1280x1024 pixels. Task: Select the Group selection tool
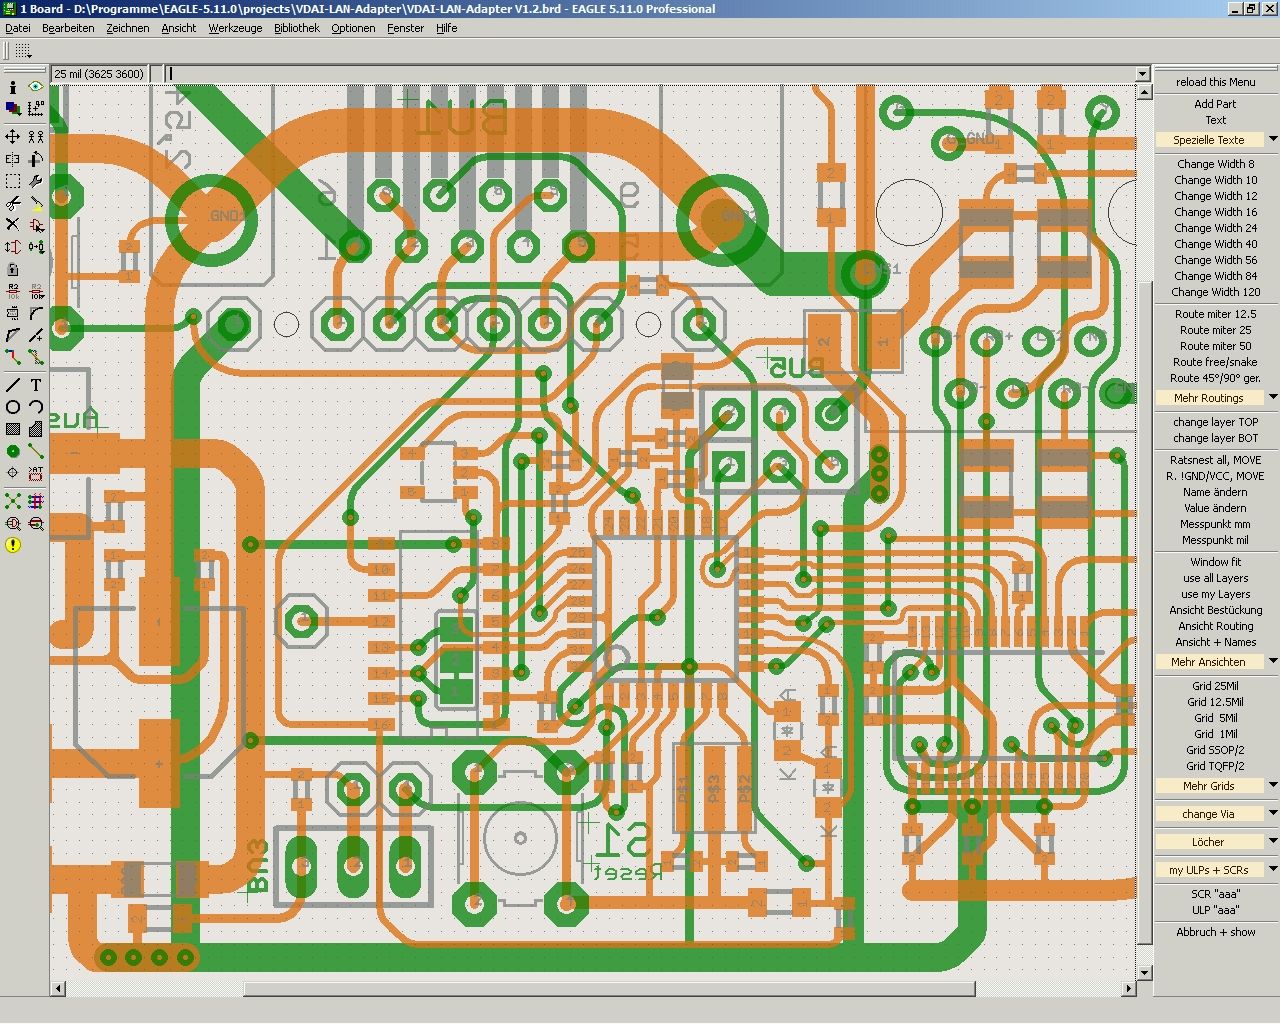pos(13,181)
